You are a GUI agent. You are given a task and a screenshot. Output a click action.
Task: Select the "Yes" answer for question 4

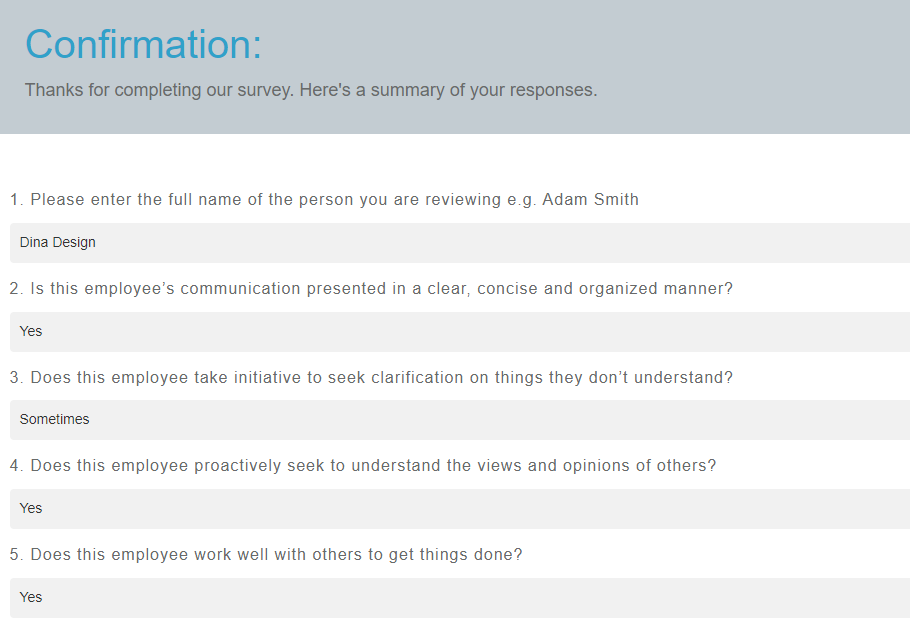click(x=455, y=508)
